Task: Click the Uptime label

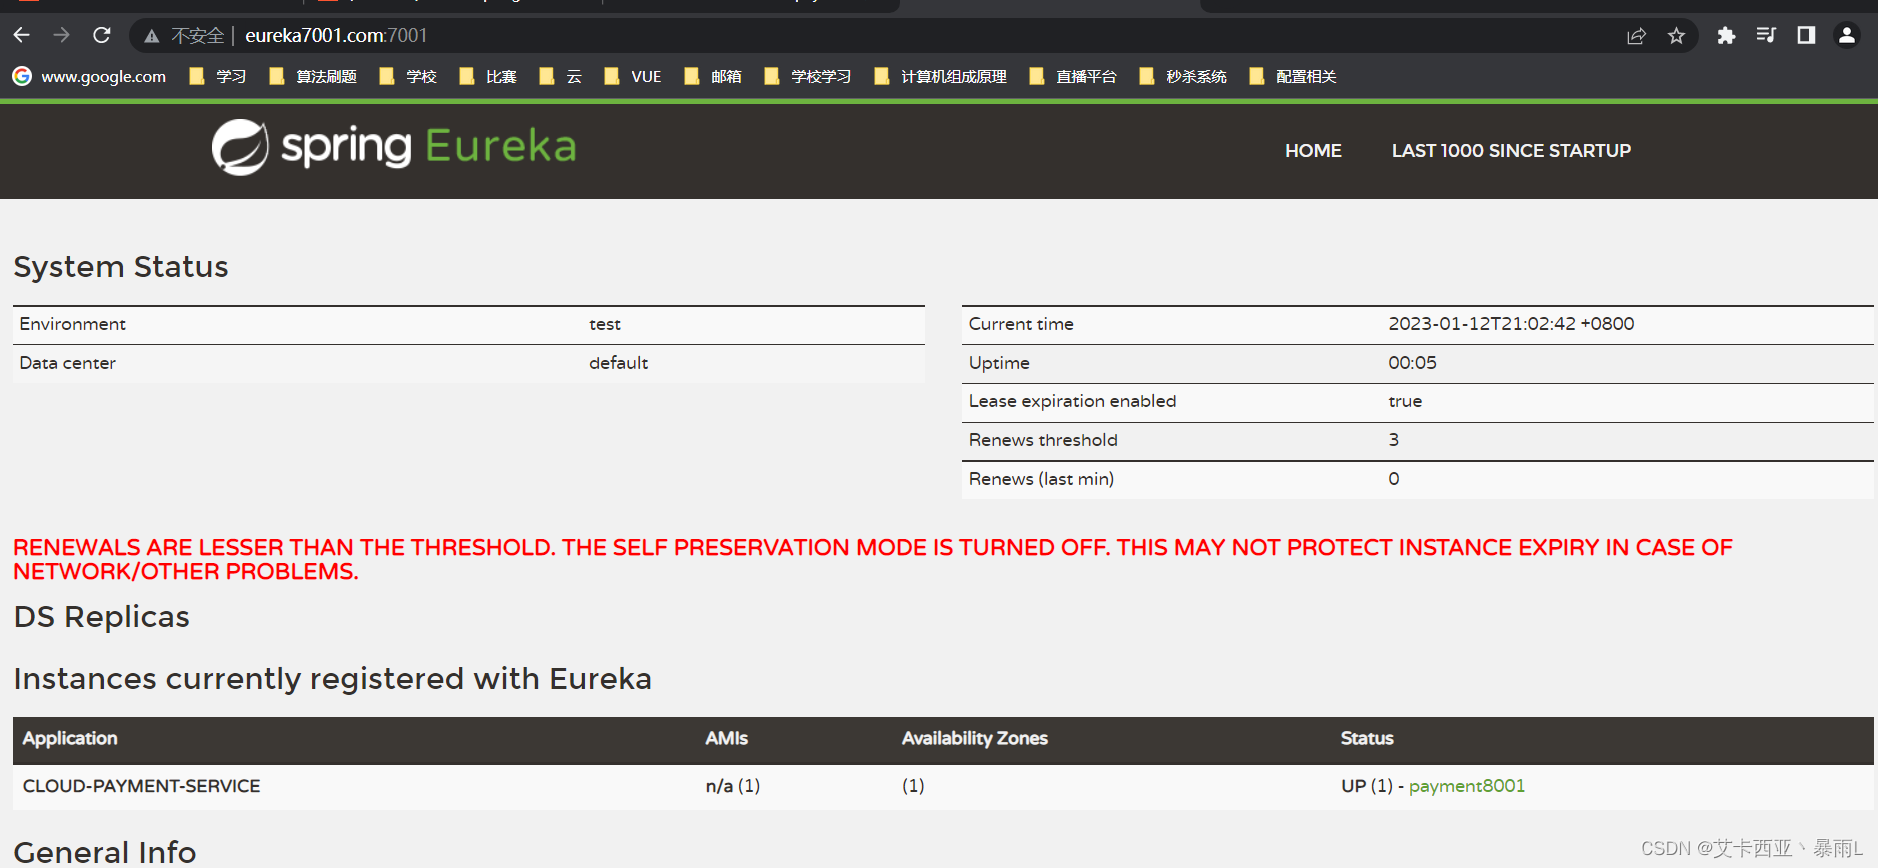Action: pyautogui.click(x=999, y=363)
